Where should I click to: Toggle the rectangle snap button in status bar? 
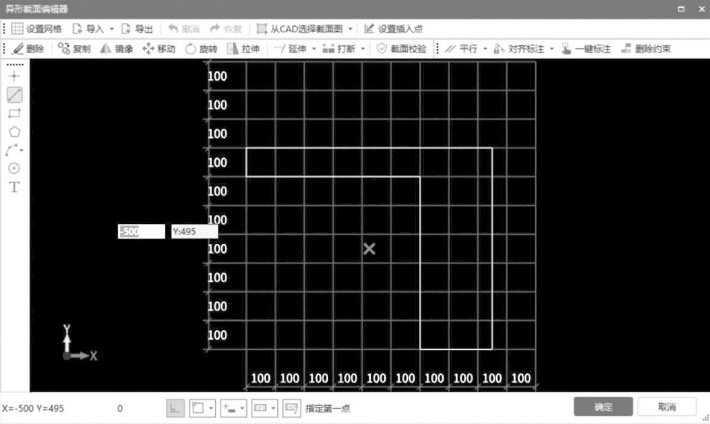pos(199,408)
